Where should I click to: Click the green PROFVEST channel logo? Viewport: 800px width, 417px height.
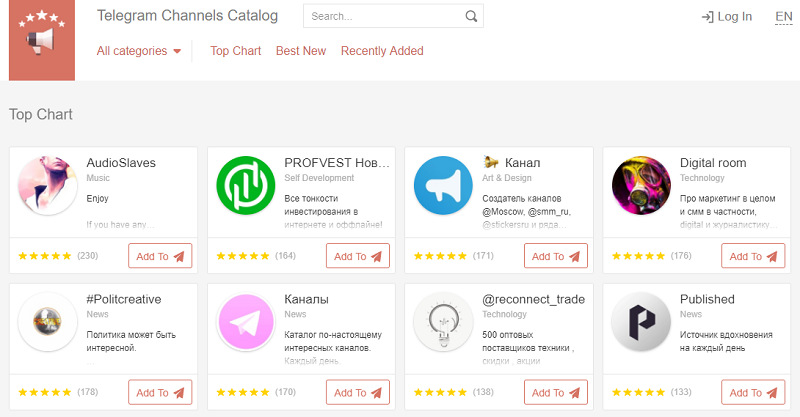click(x=246, y=186)
